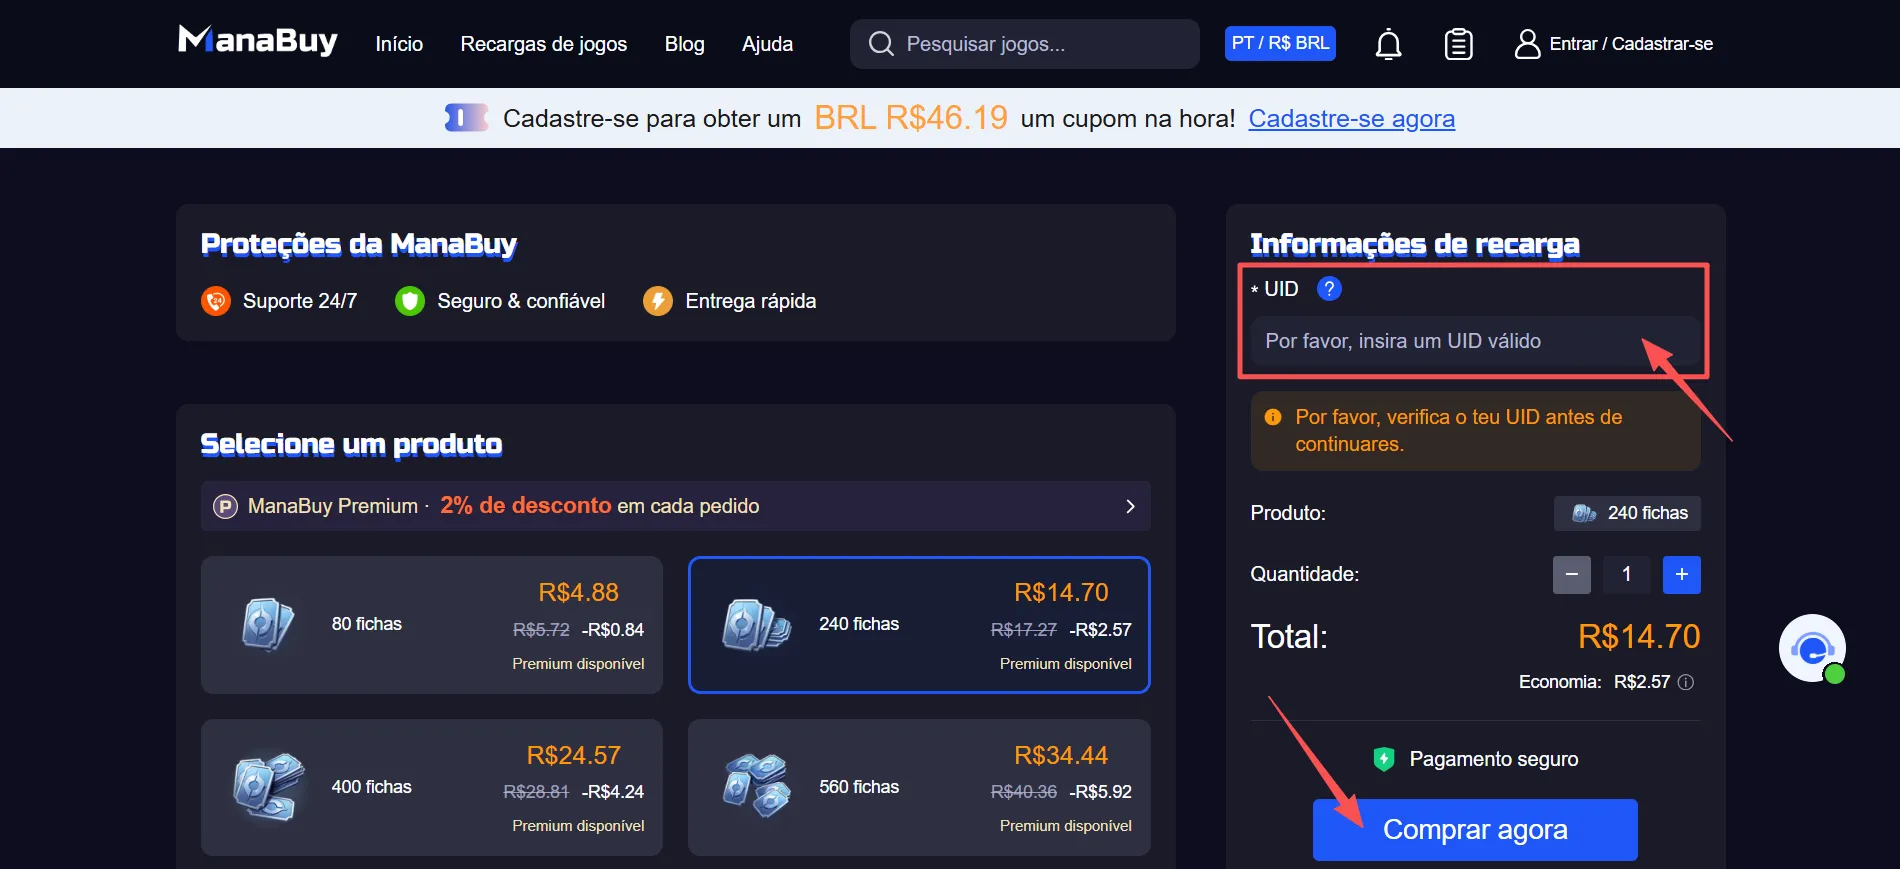Click Premium disponível under 560 fichas
The height and width of the screenshot is (869, 1900).
pos(1066,826)
